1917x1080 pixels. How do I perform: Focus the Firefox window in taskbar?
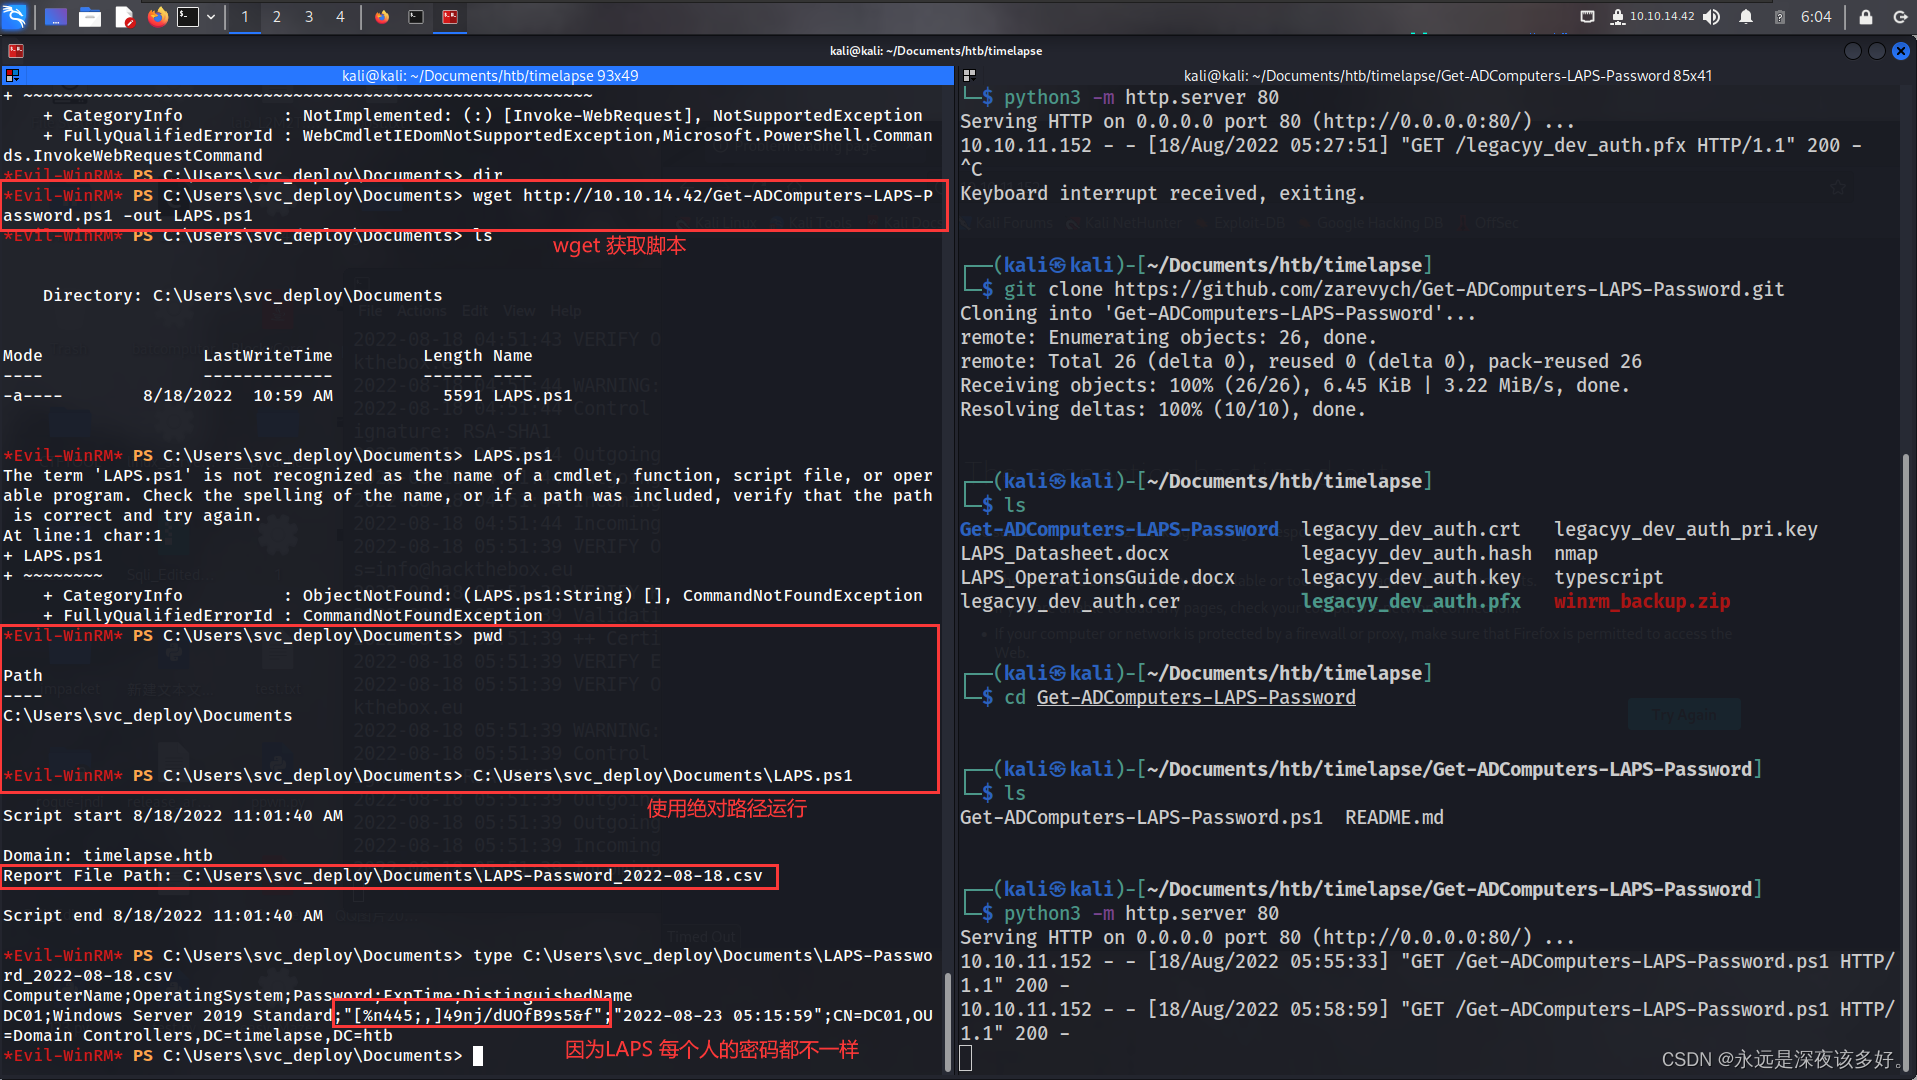(x=382, y=17)
